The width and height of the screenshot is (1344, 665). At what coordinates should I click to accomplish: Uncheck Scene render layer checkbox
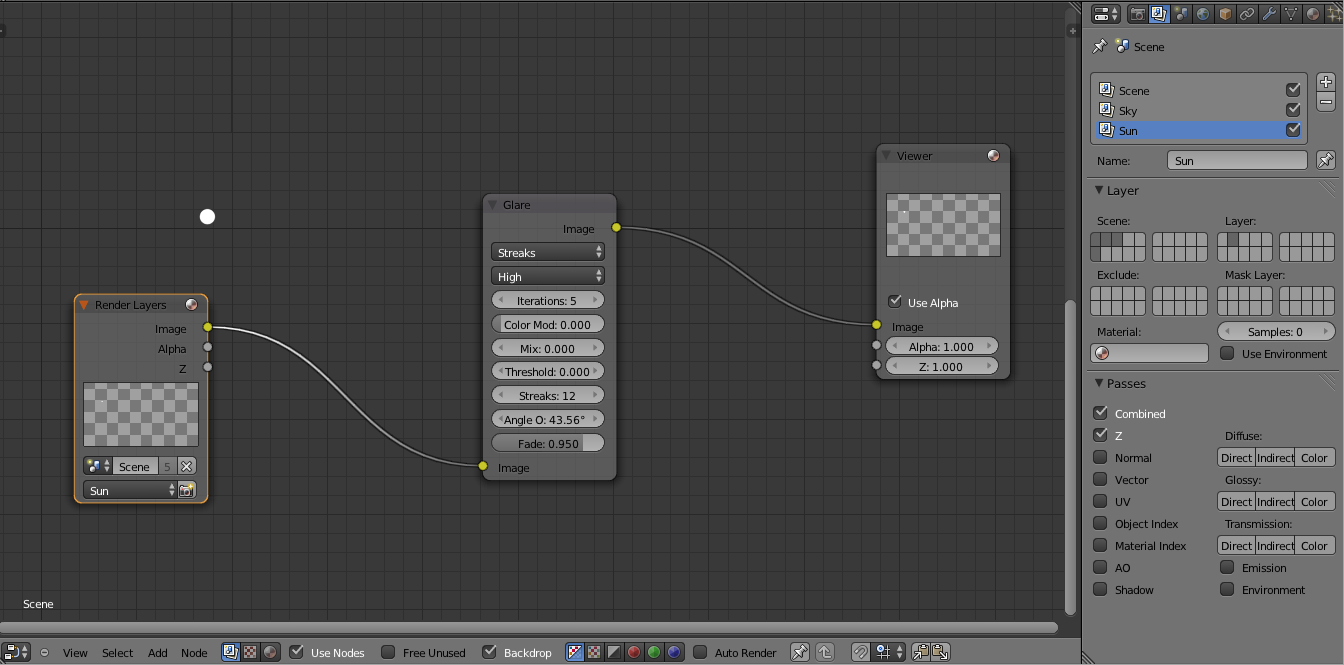[1293, 90]
